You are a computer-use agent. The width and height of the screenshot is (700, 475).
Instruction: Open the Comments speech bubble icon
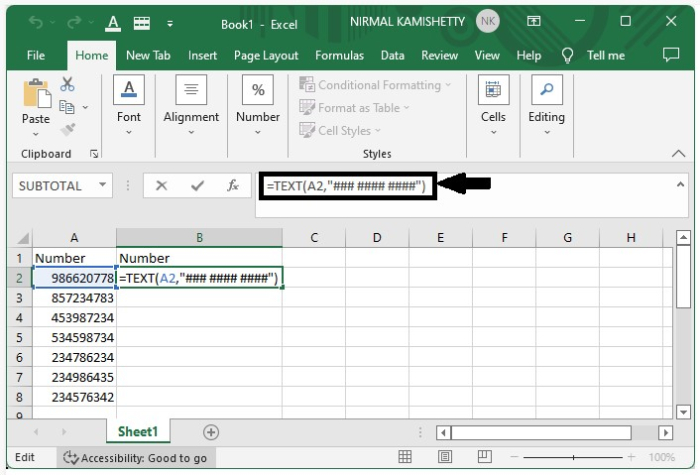[671, 54]
